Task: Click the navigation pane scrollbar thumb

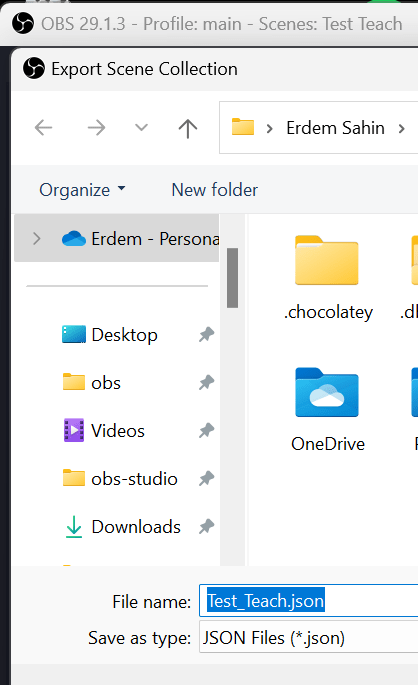Action: pyautogui.click(x=232, y=278)
